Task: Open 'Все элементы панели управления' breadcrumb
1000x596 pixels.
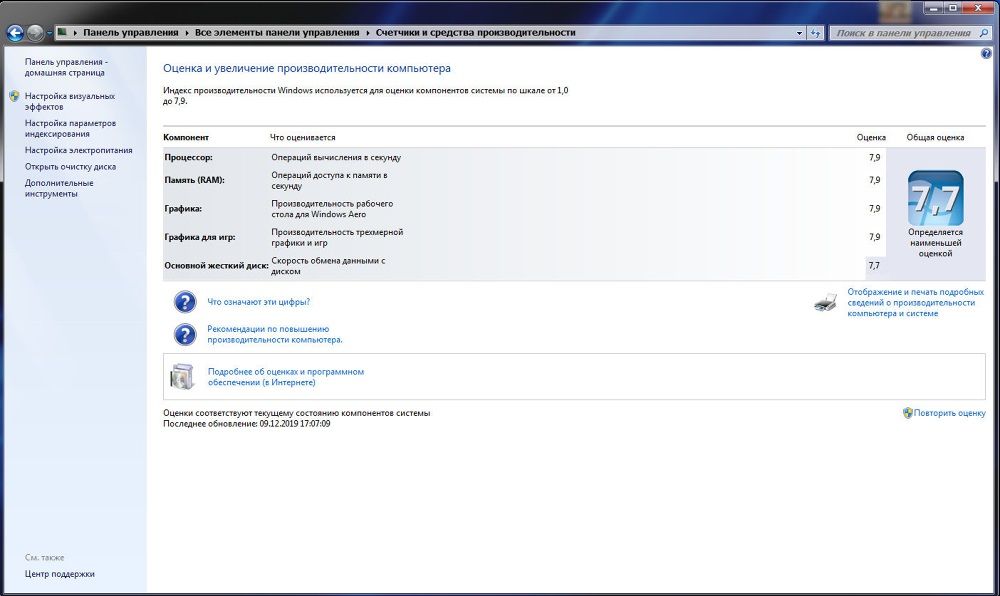Action: point(277,33)
